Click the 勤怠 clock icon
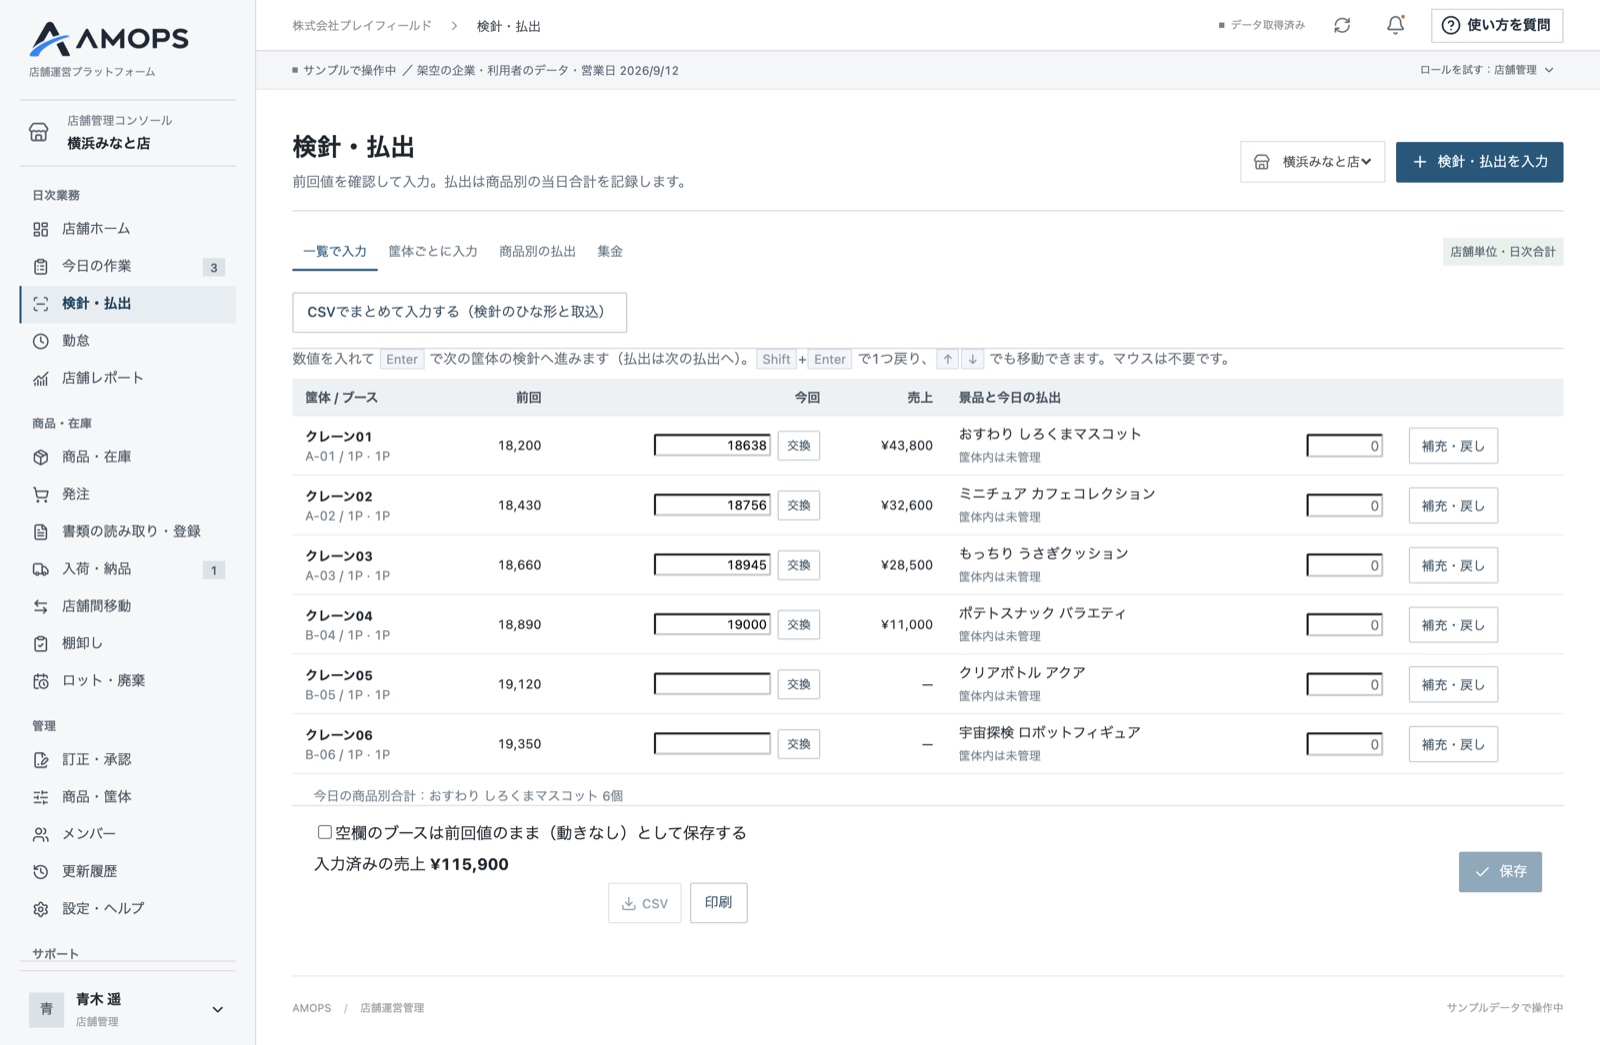1600x1045 pixels. tap(41, 341)
